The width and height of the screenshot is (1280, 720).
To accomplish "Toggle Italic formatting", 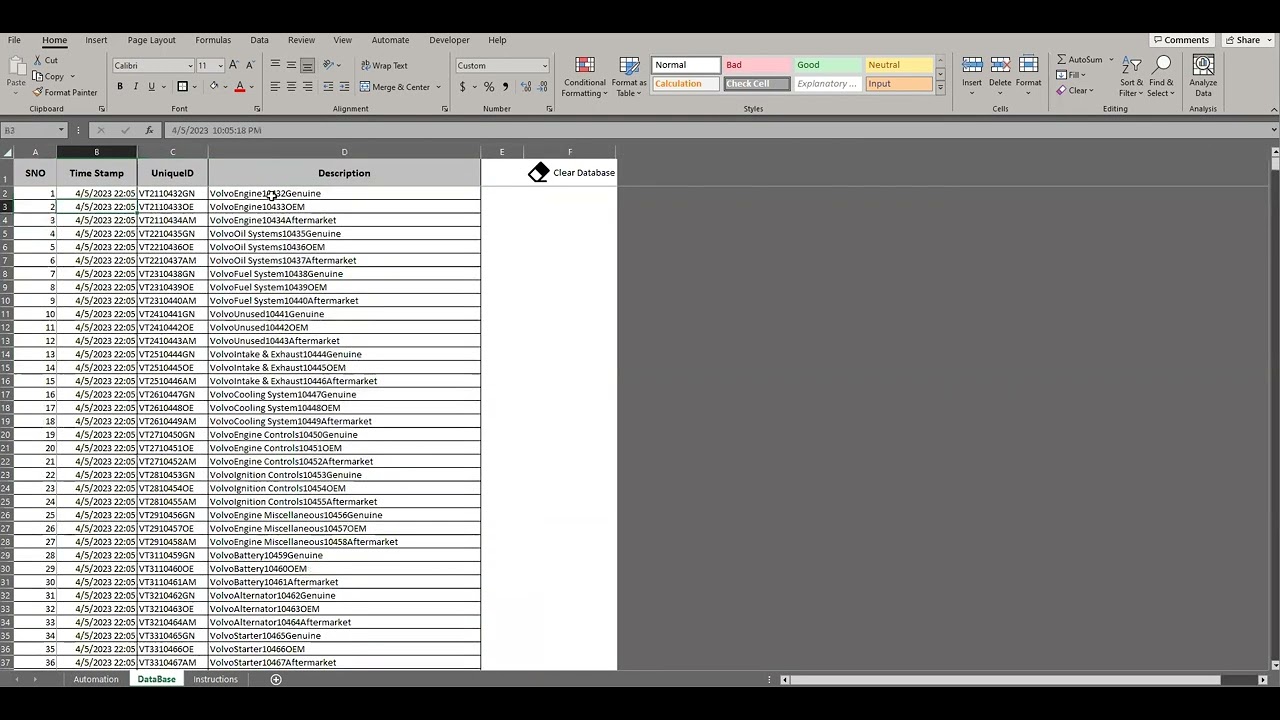I will 136,87.
